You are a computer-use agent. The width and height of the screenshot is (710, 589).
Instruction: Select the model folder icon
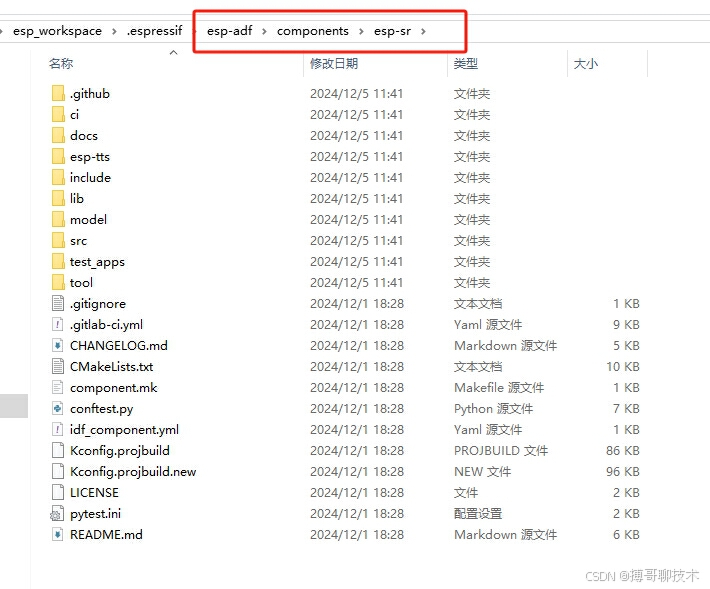coord(58,220)
